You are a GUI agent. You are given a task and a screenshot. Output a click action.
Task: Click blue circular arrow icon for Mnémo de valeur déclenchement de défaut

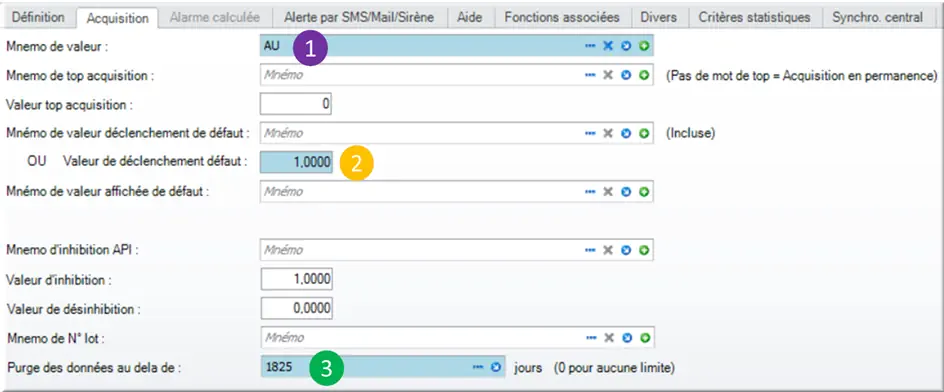coord(626,134)
